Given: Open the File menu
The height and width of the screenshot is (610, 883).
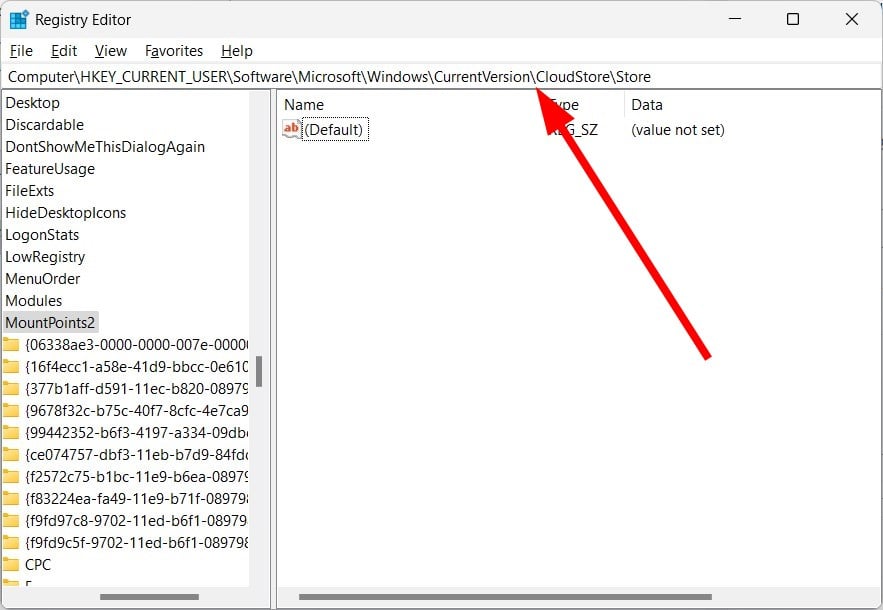Looking at the screenshot, I should (21, 51).
